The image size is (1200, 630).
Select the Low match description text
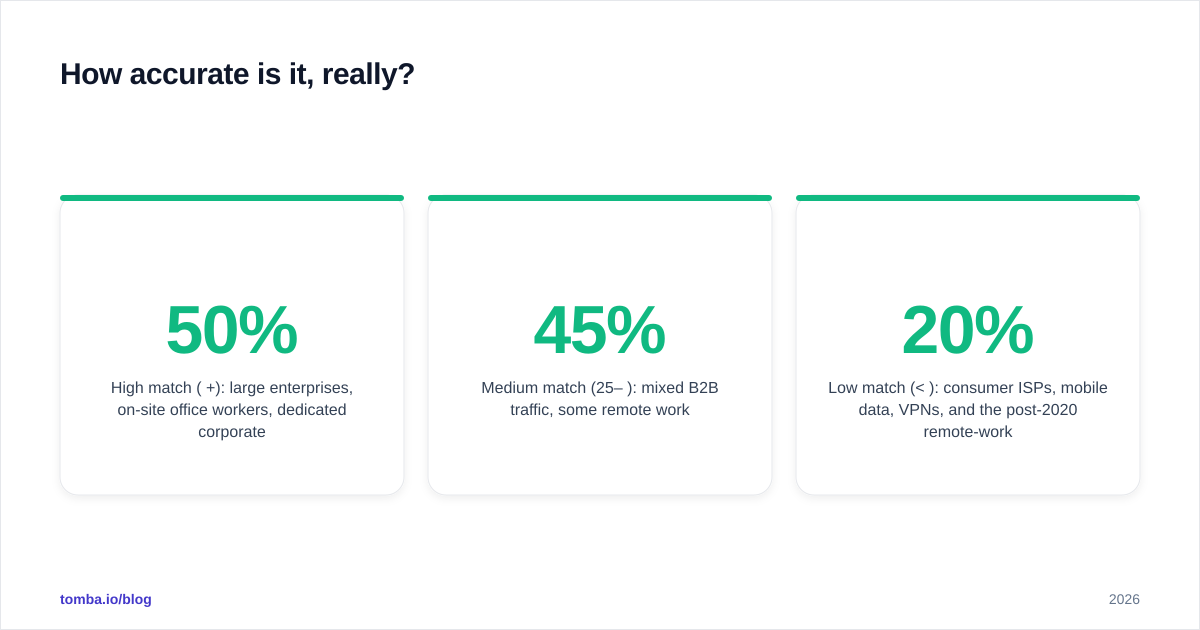pos(968,410)
